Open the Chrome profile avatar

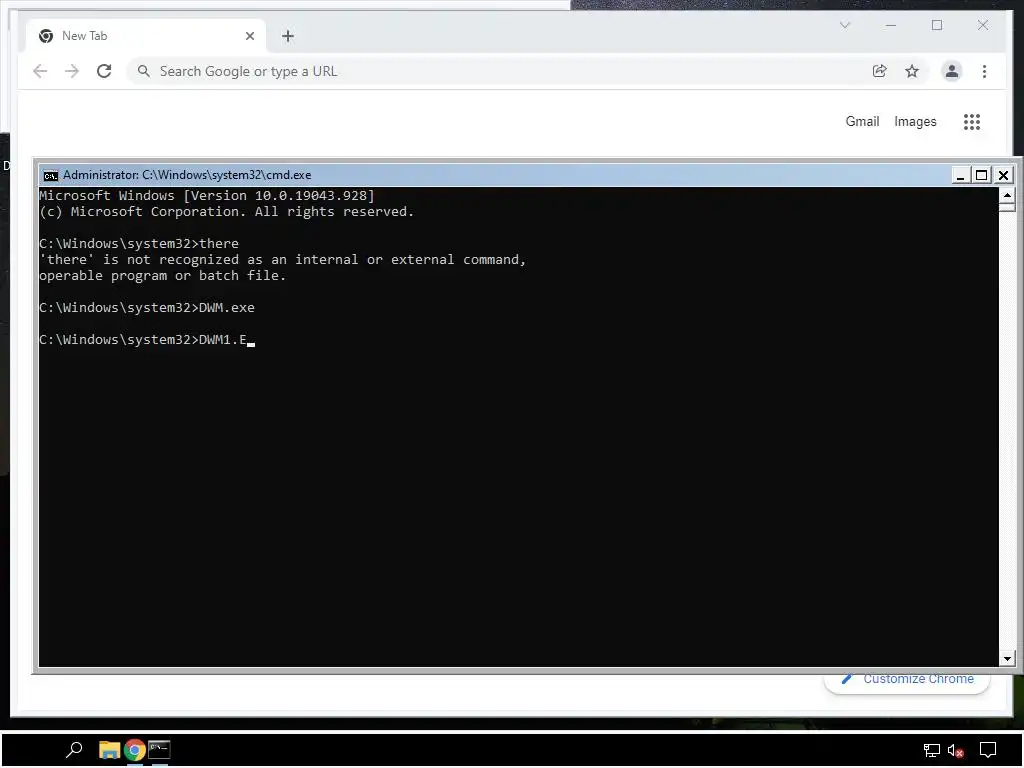[952, 71]
